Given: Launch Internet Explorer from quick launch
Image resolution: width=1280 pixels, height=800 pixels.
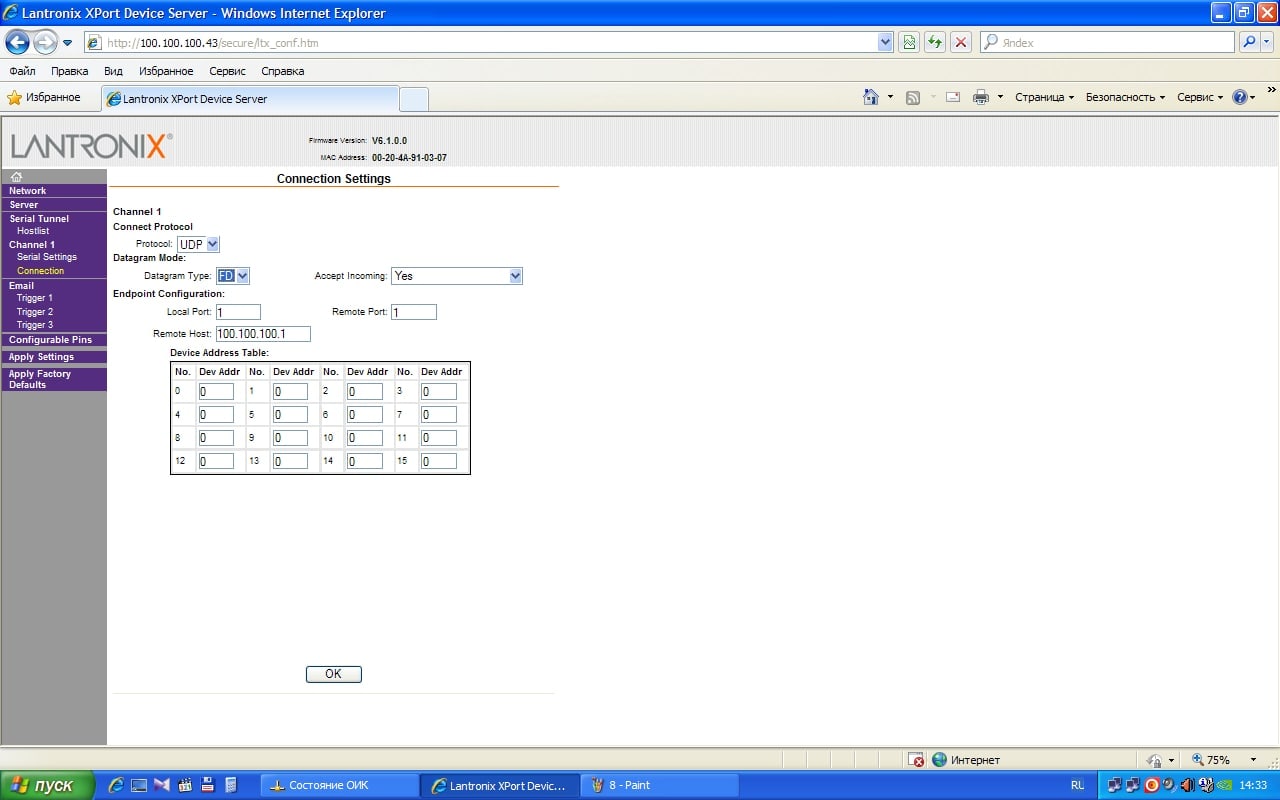Looking at the screenshot, I should [x=116, y=785].
